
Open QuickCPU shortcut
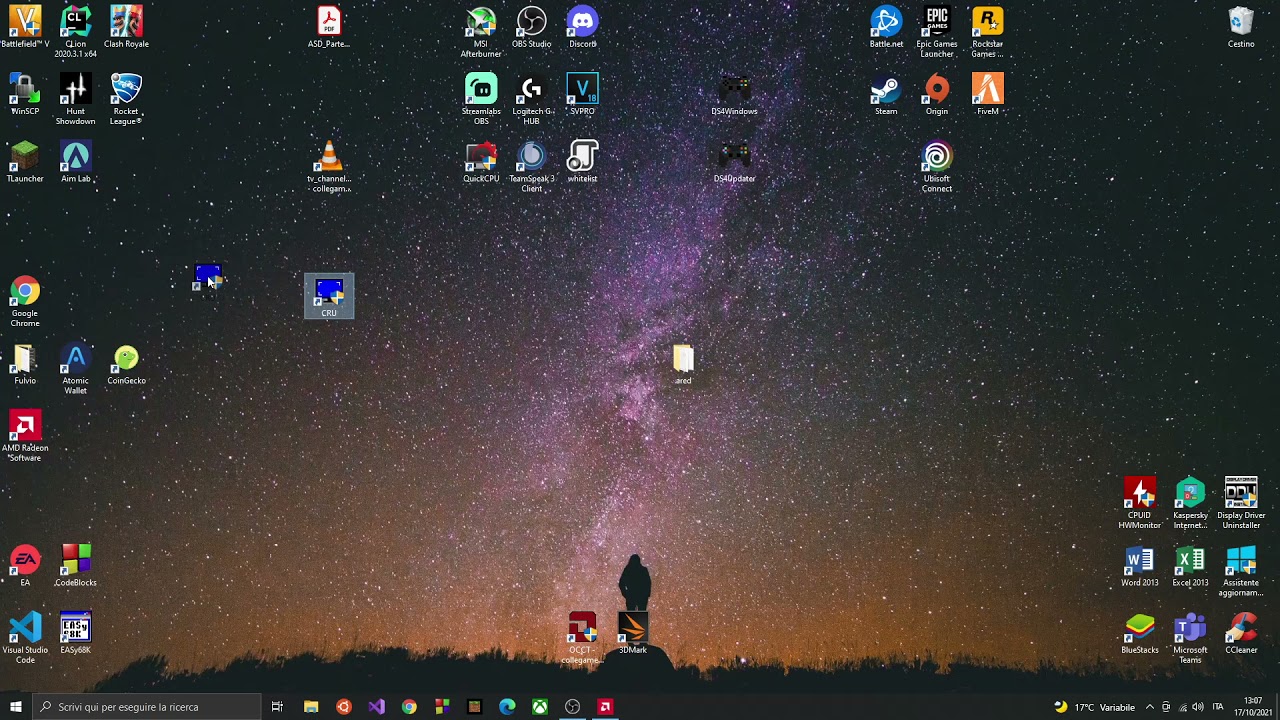point(481,161)
